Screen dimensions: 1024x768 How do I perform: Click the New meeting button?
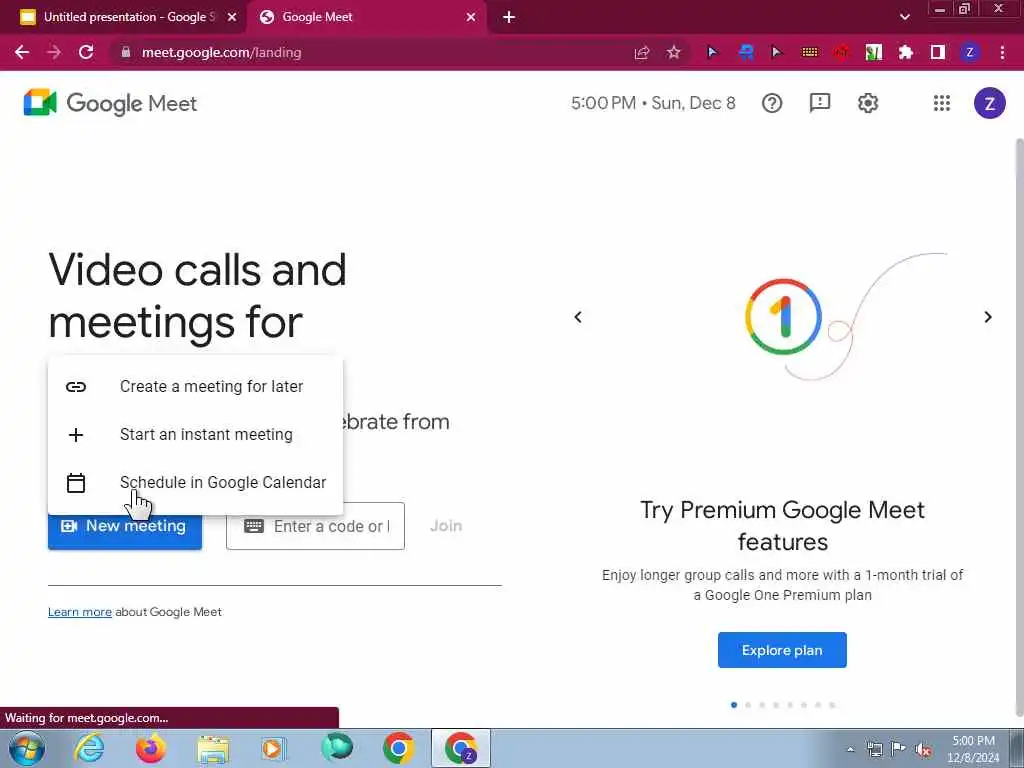pyautogui.click(x=125, y=526)
